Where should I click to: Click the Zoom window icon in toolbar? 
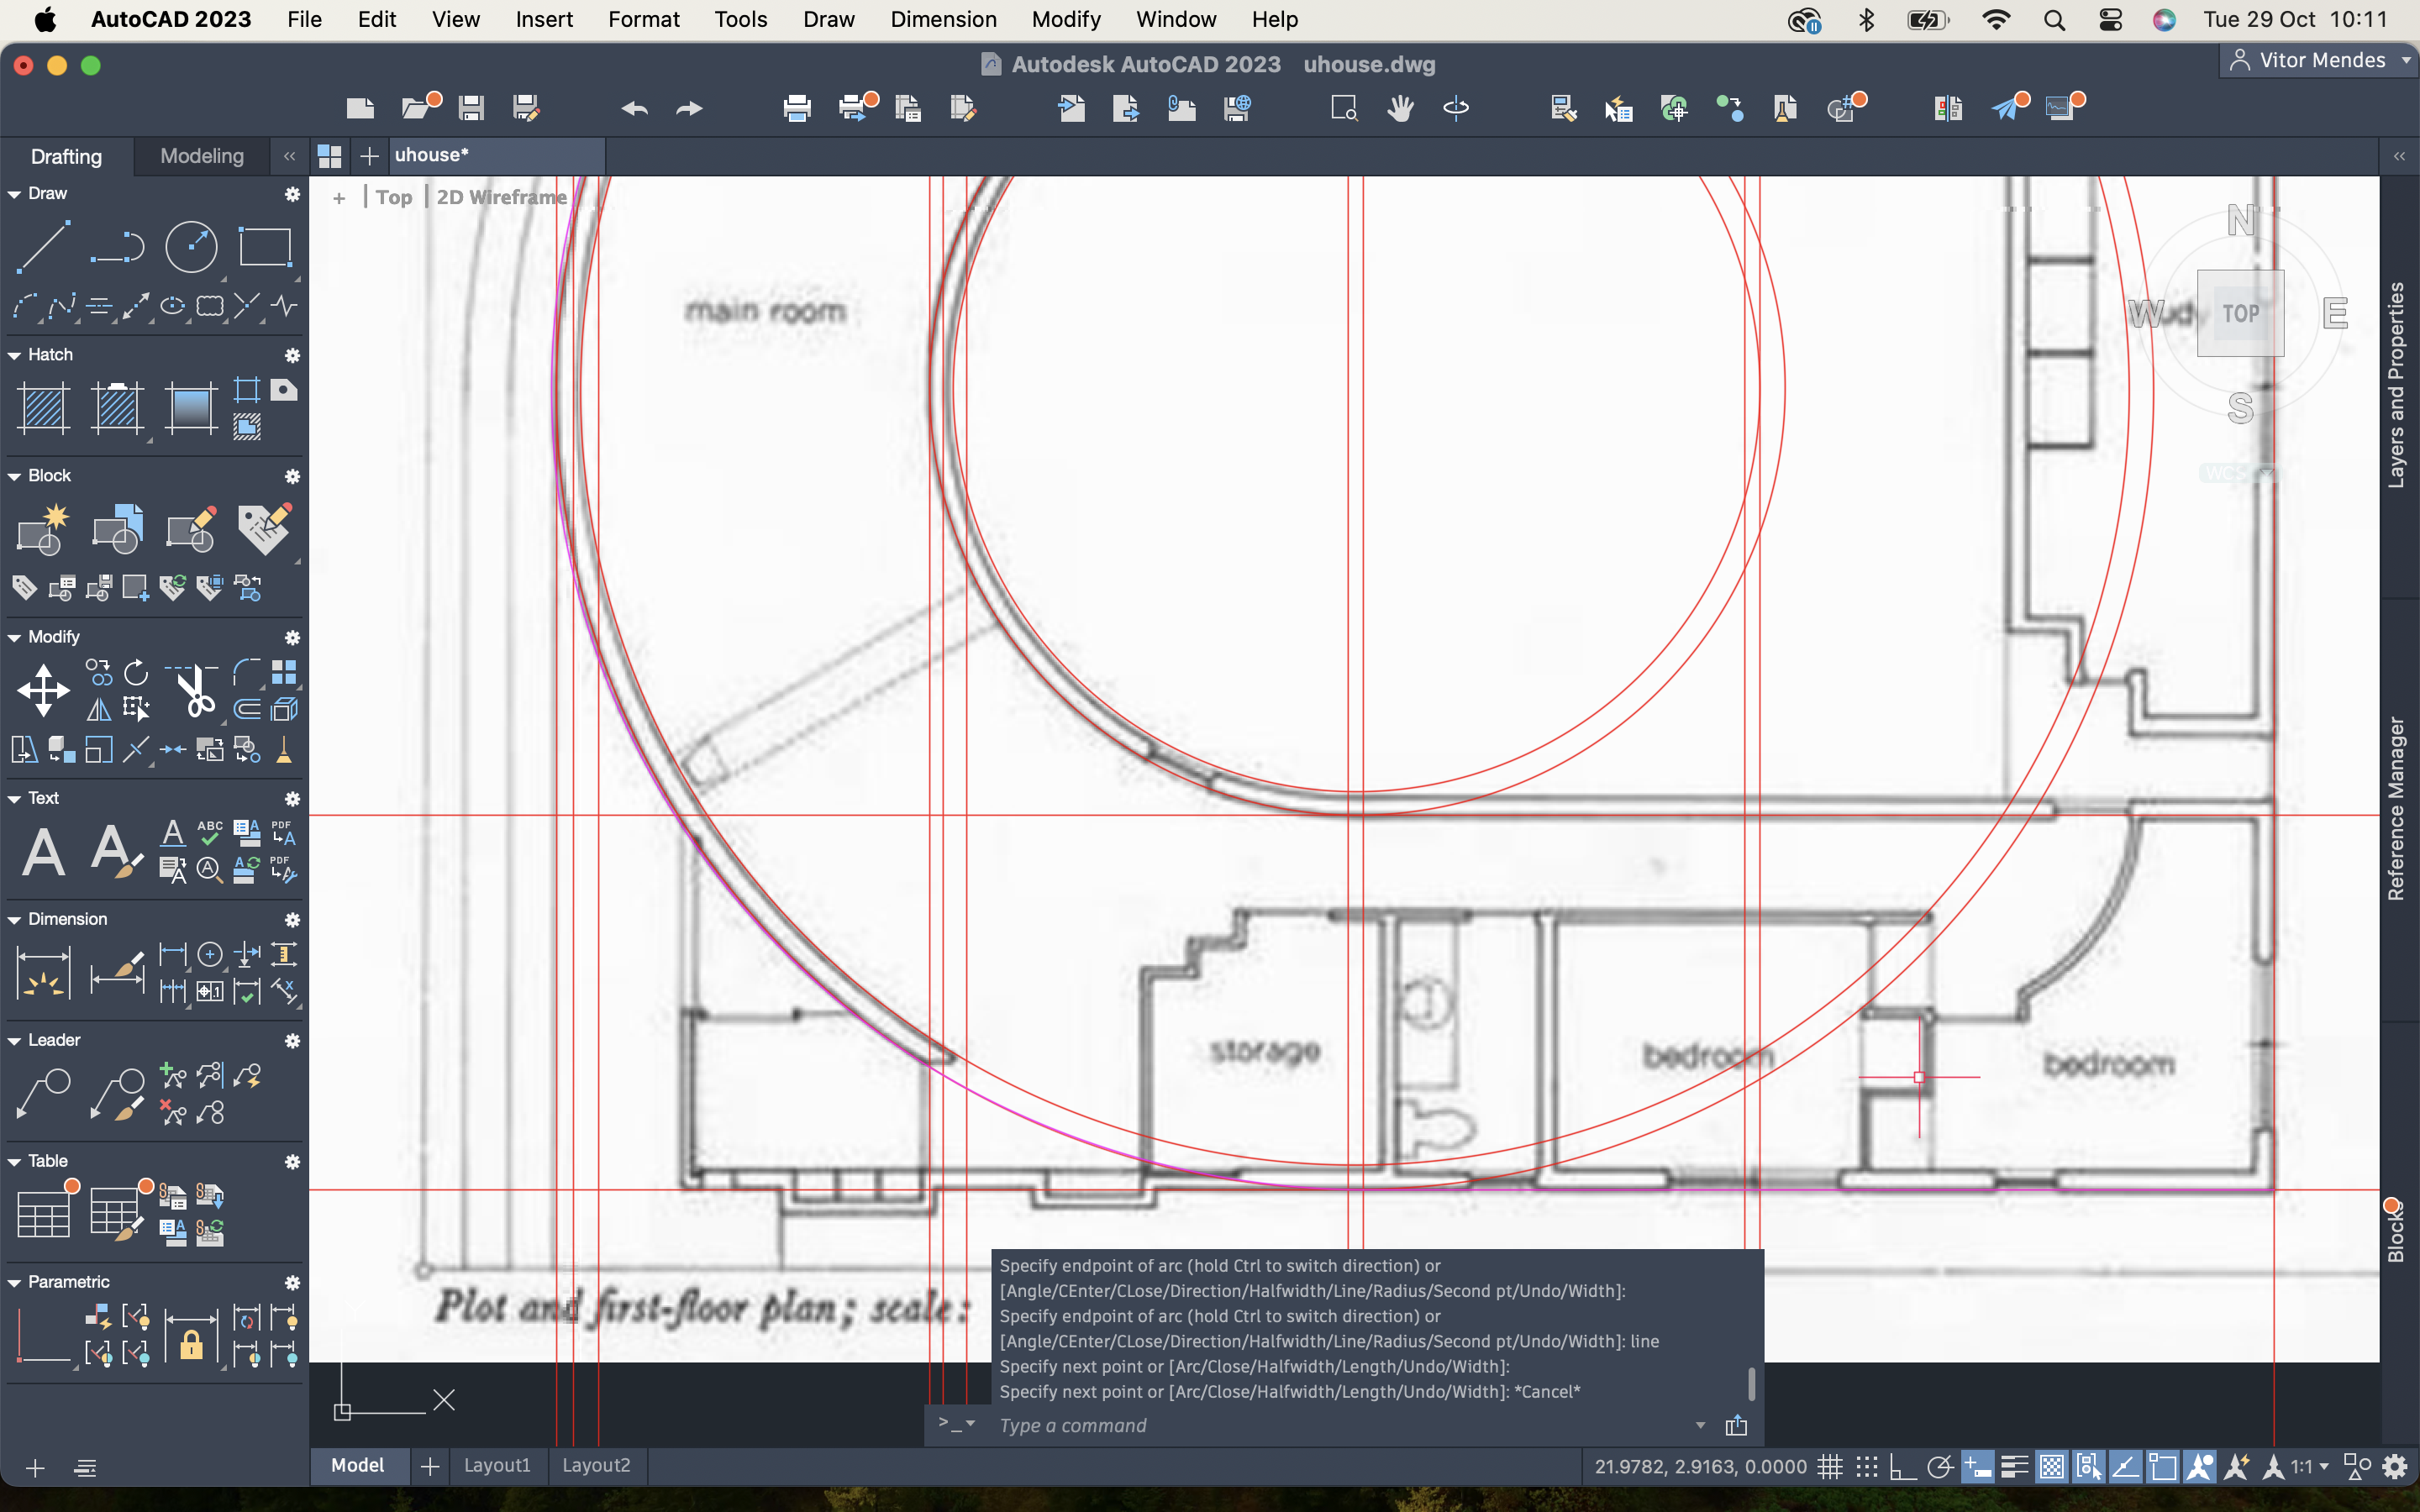[x=1344, y=108]
